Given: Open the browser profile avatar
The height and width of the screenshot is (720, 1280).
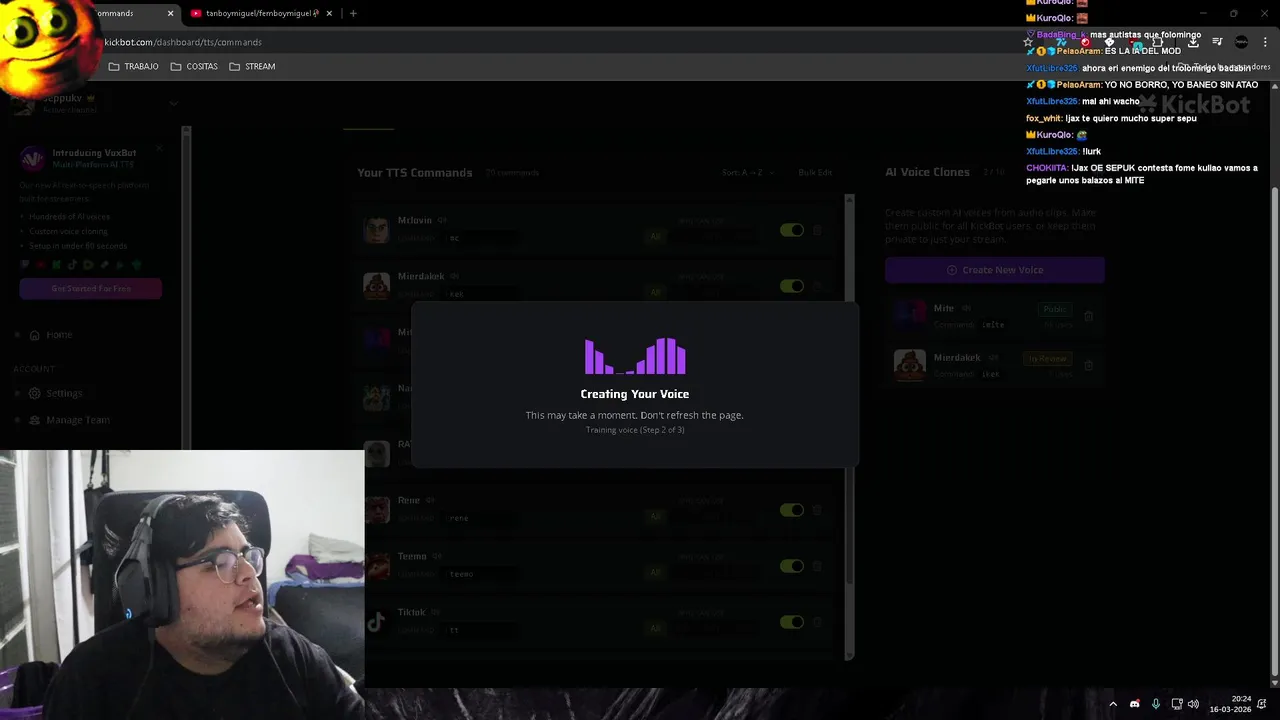Looking at the screenshot, I should pyautogui.click(x=1241, y=42).
